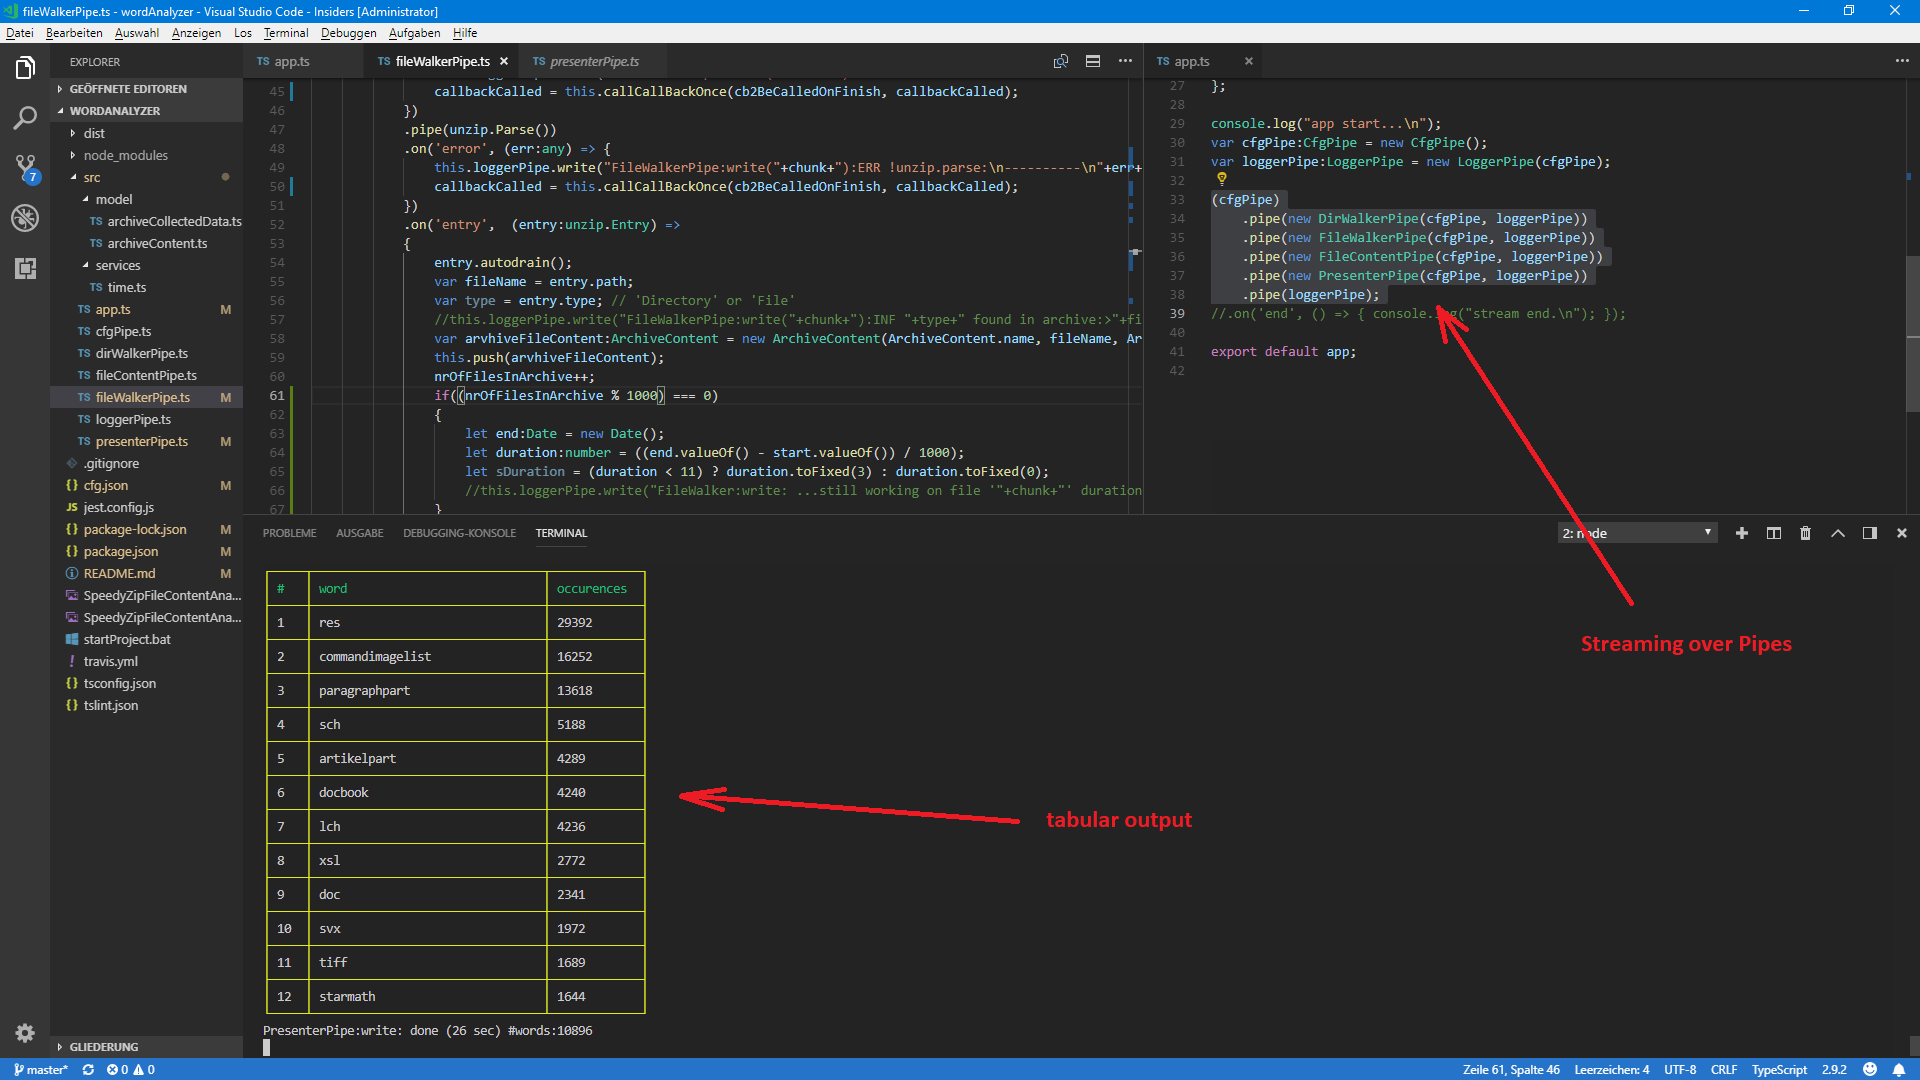Open presenterPipe.ts in the explorer
Image resolution: width=1920 pixels, height=1080 pixels.
pos(141,441)
